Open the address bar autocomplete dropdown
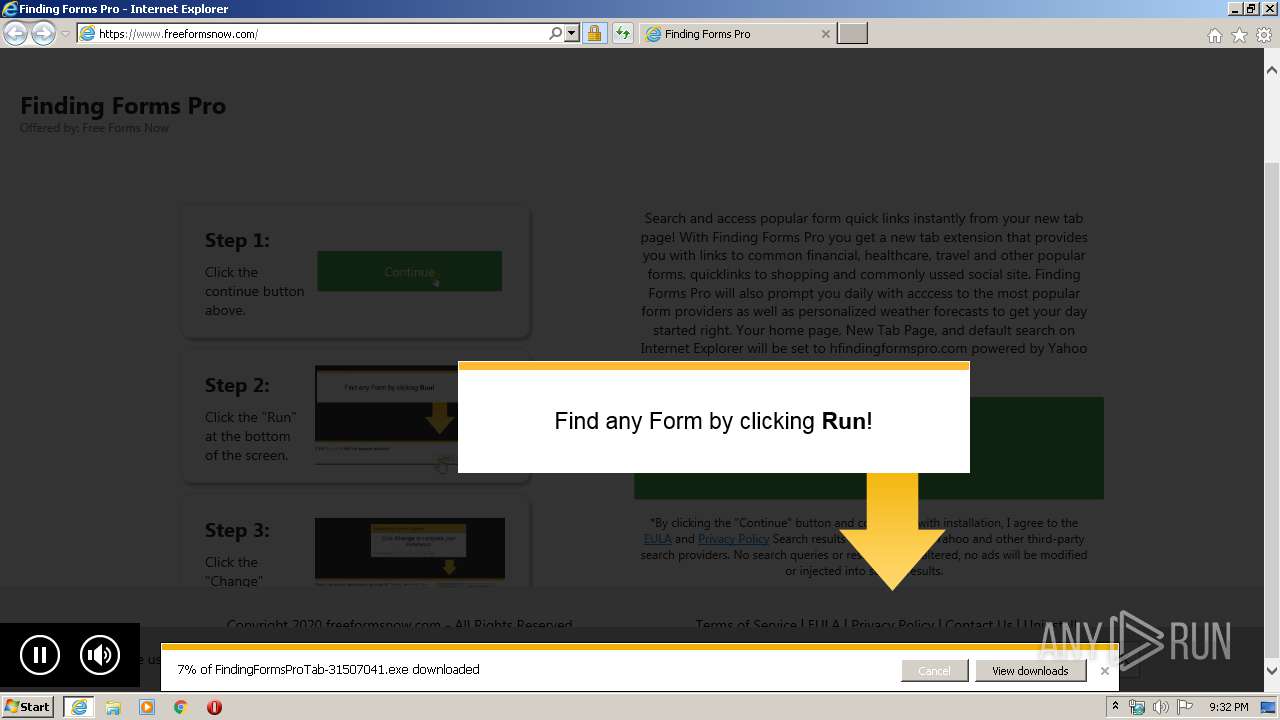Viewport: 1280px width, 720px height. pos(572,34)
